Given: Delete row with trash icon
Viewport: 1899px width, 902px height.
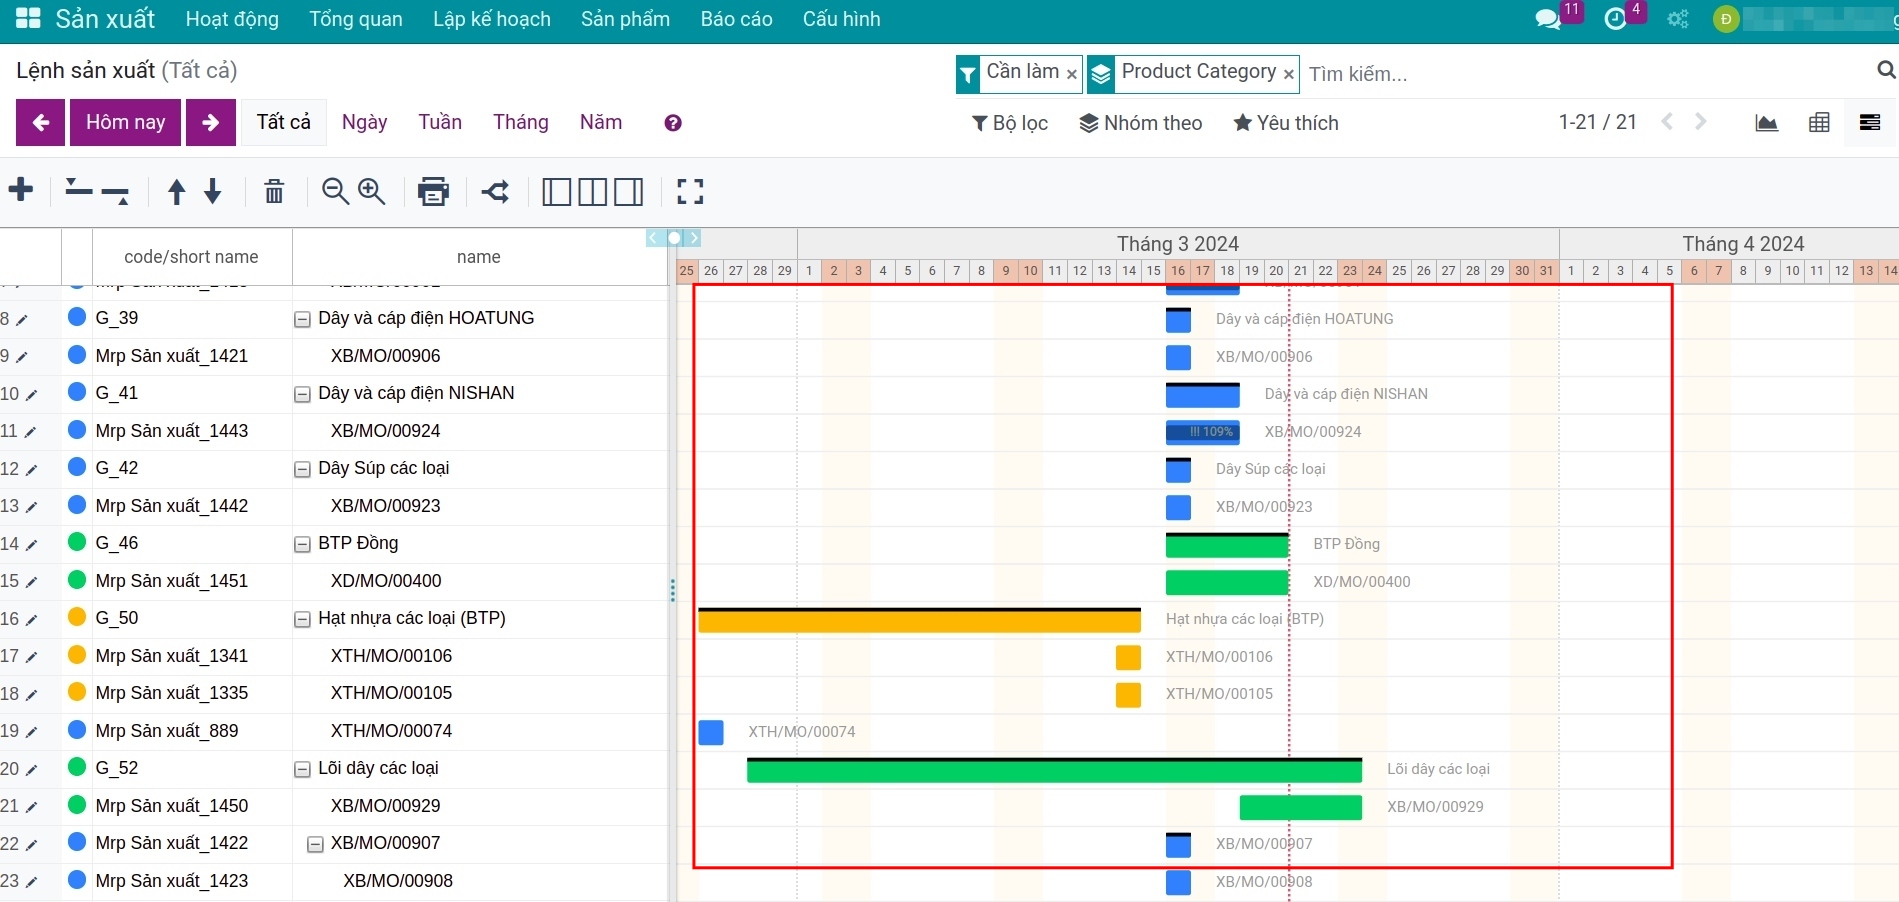Looking at the screenshot, I should pos(274,191).
